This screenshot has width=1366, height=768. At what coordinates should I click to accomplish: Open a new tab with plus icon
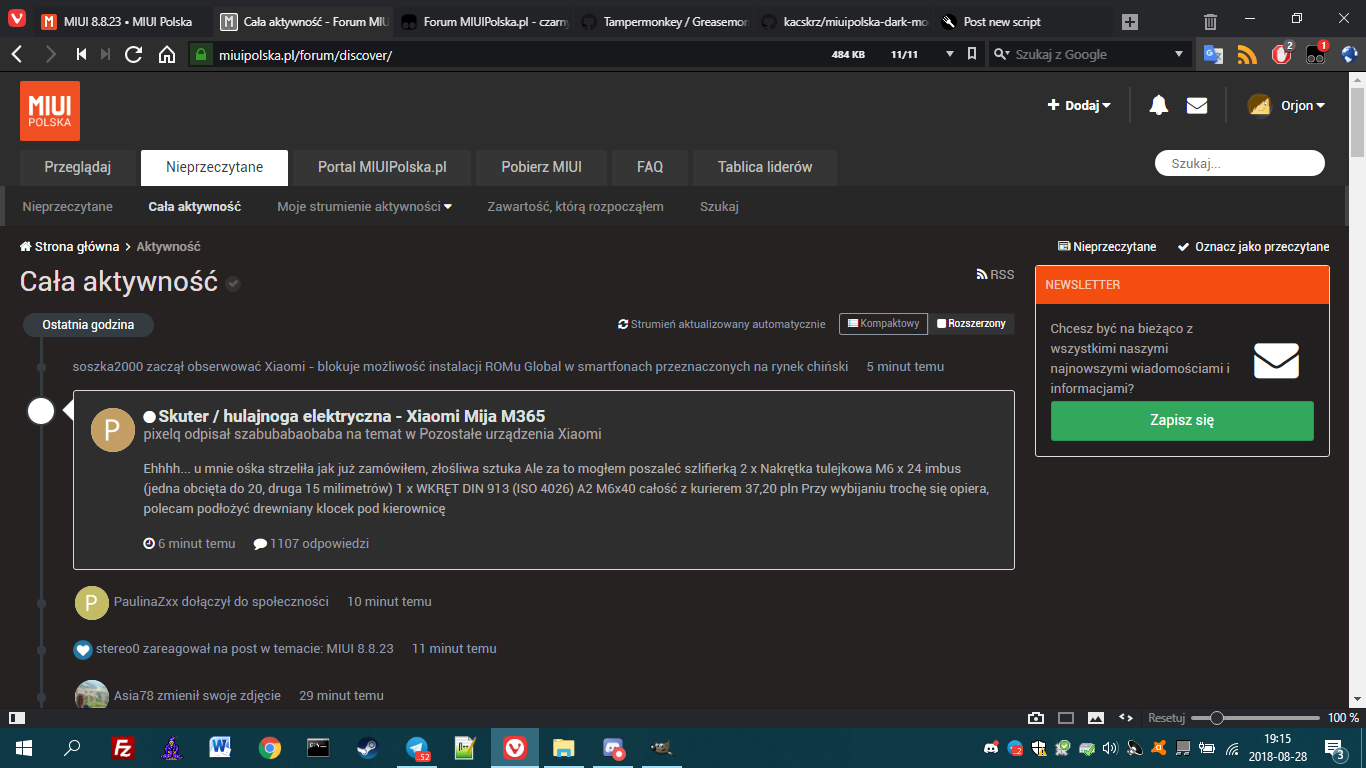[x=1130, y=21]
